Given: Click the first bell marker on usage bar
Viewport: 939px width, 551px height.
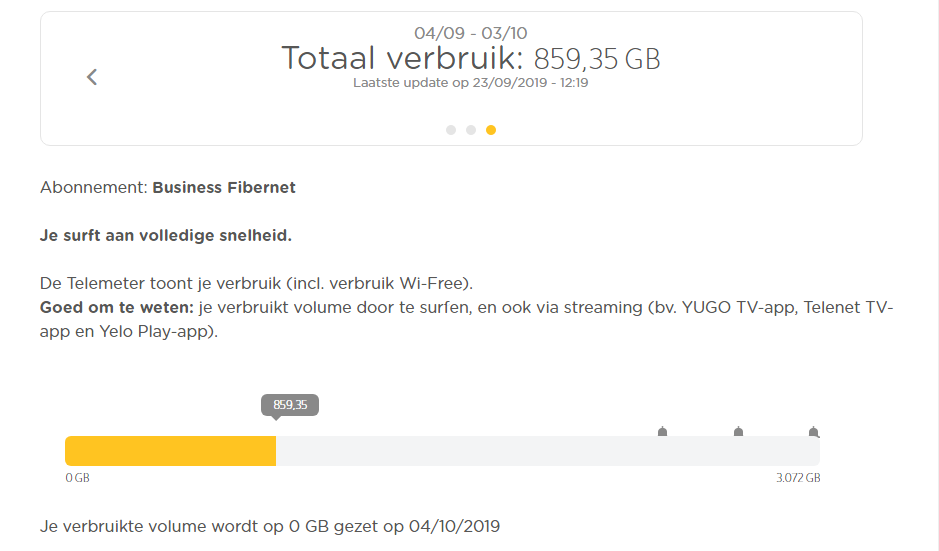Looking at the screenshot, I should click(662, 432).
